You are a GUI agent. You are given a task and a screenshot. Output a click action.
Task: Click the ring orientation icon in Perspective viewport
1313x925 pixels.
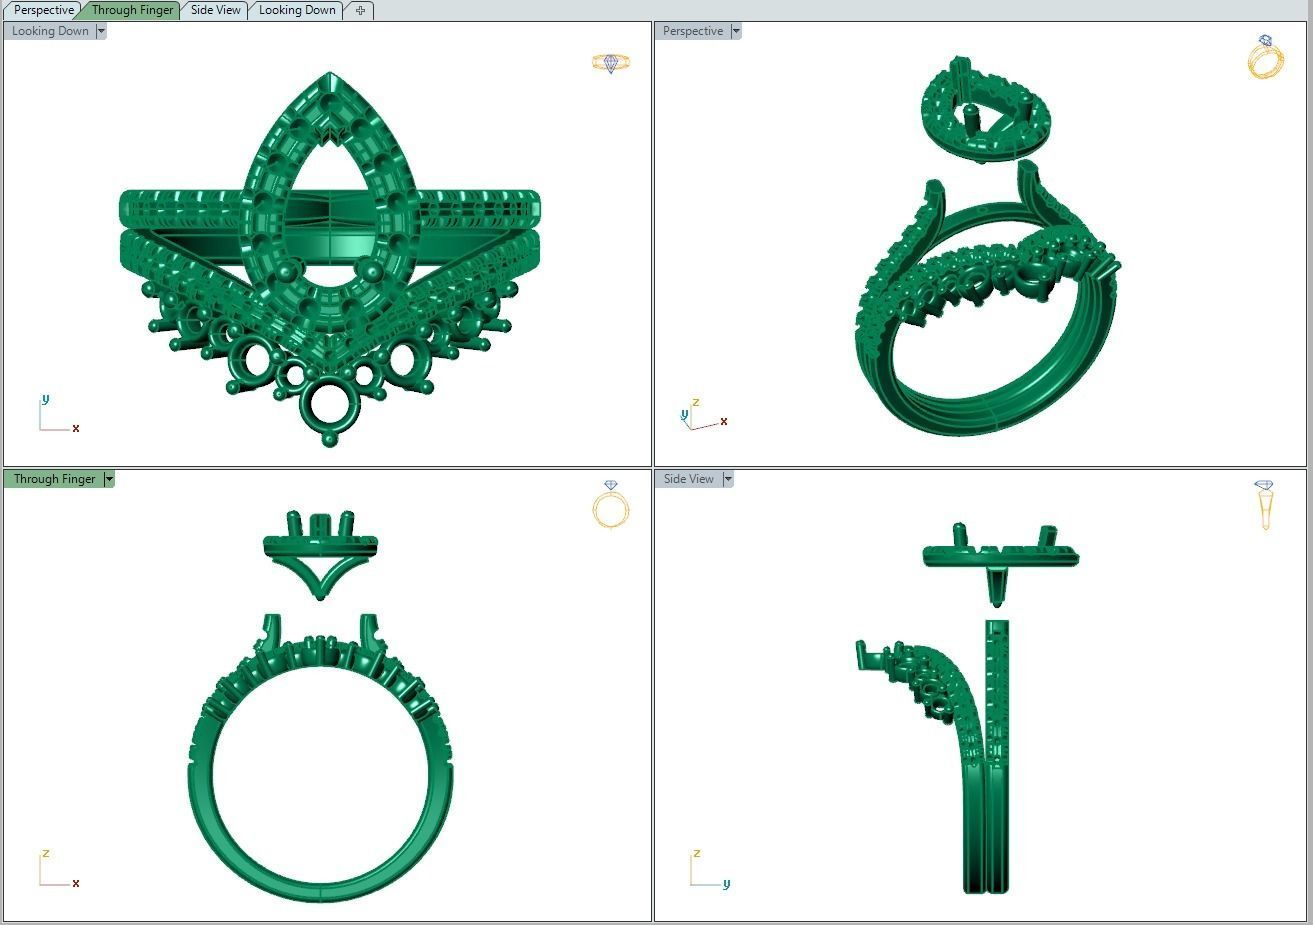(1265, 56)
